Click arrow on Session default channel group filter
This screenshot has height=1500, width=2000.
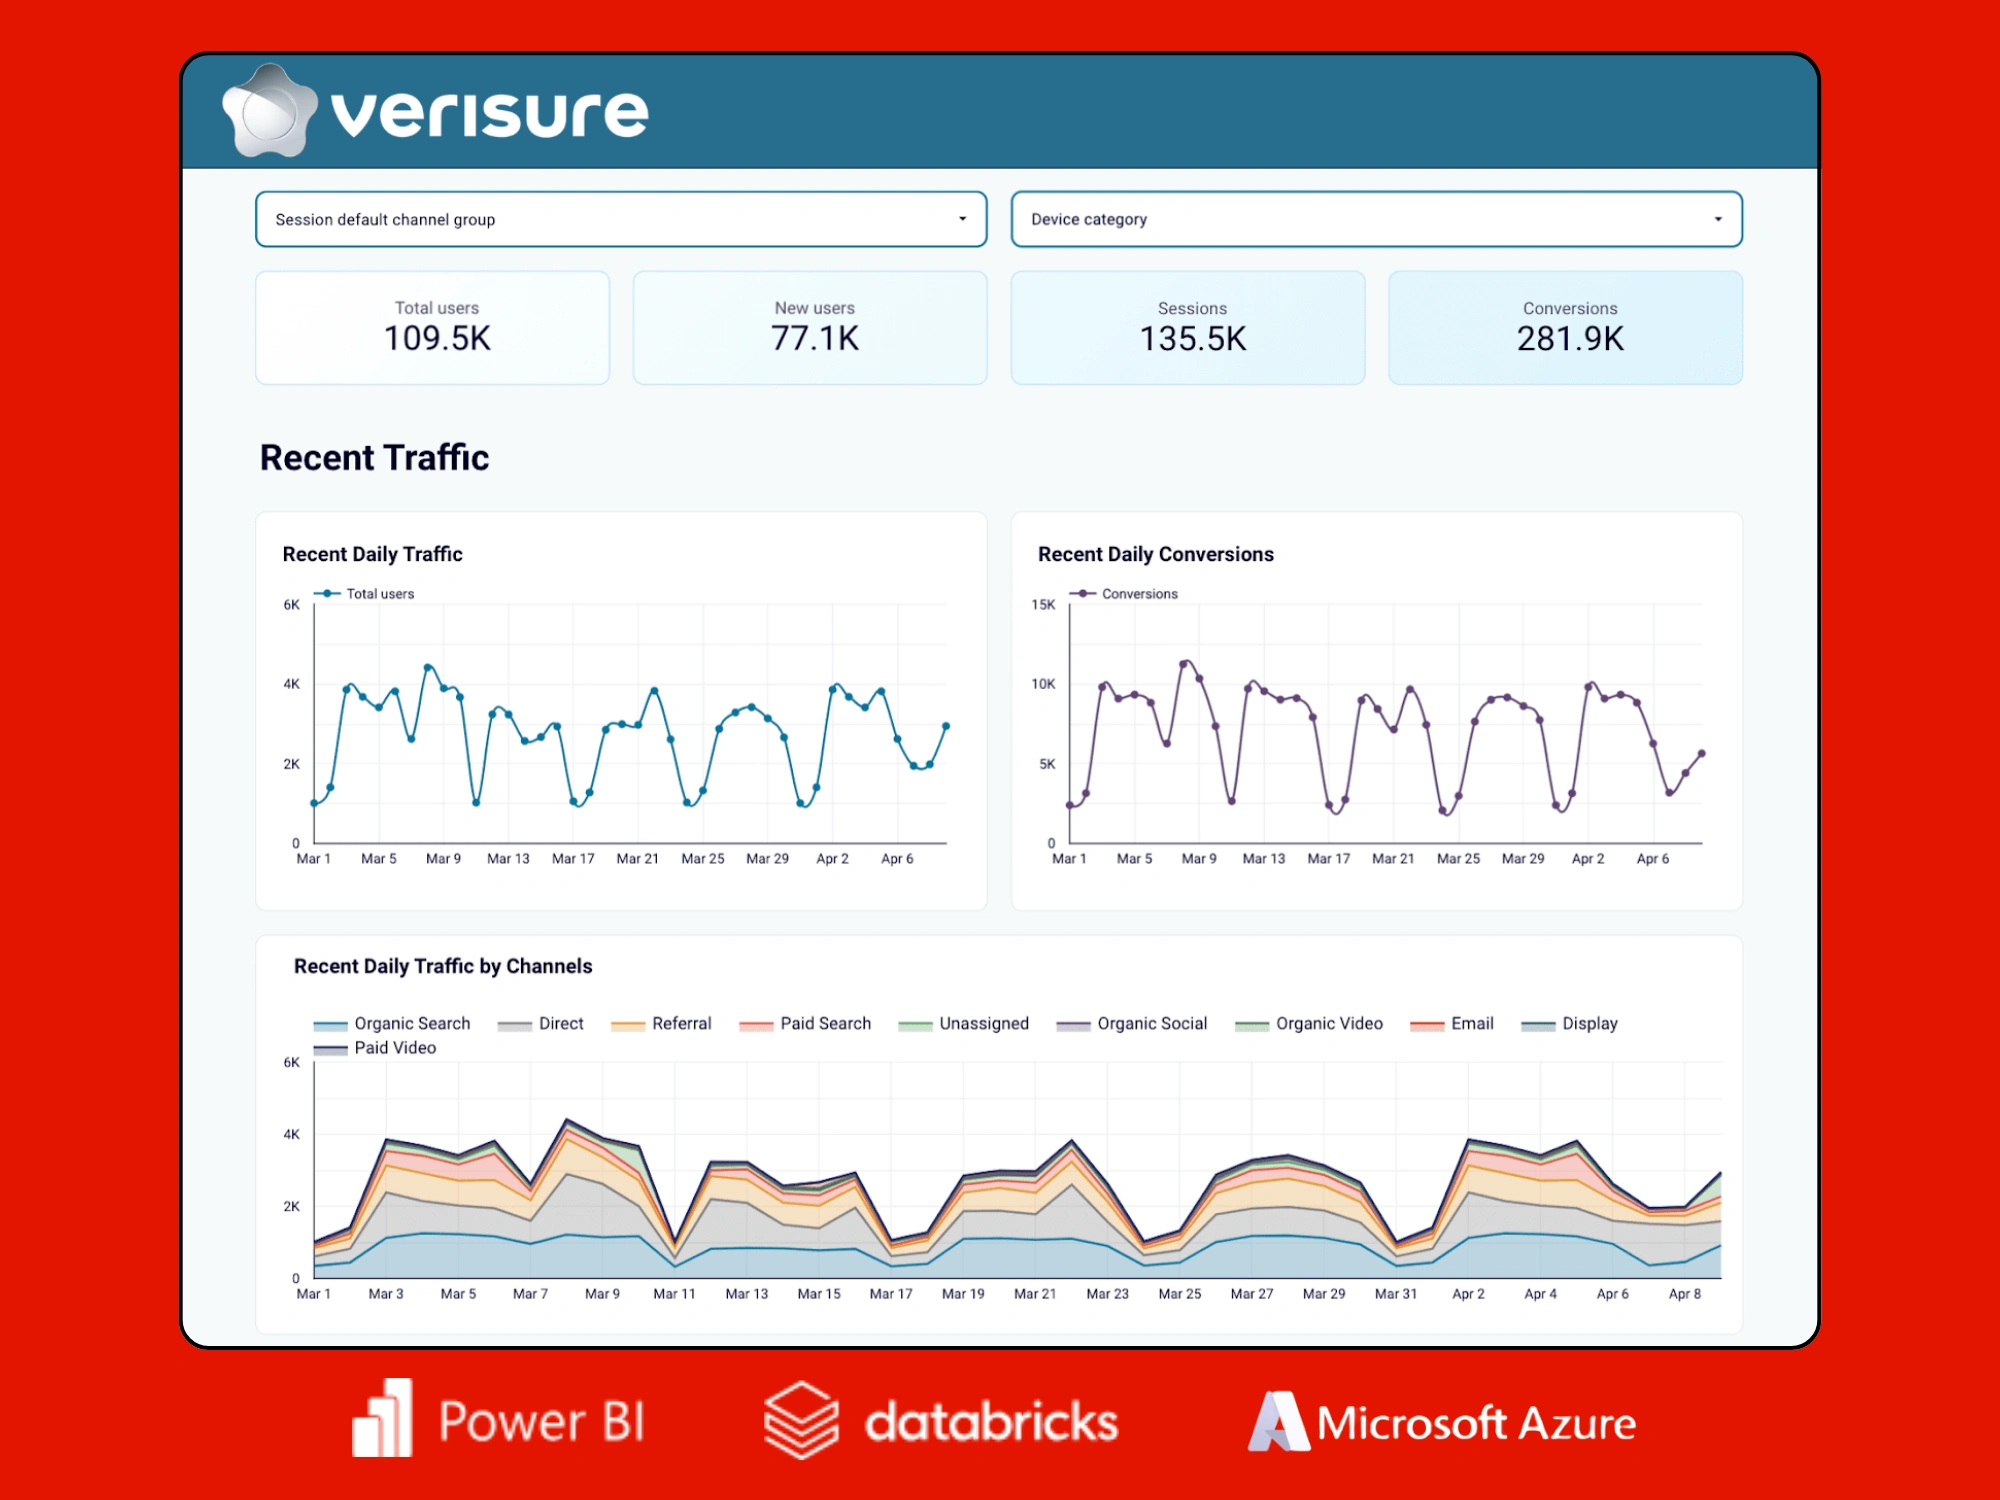pos(962,219)
